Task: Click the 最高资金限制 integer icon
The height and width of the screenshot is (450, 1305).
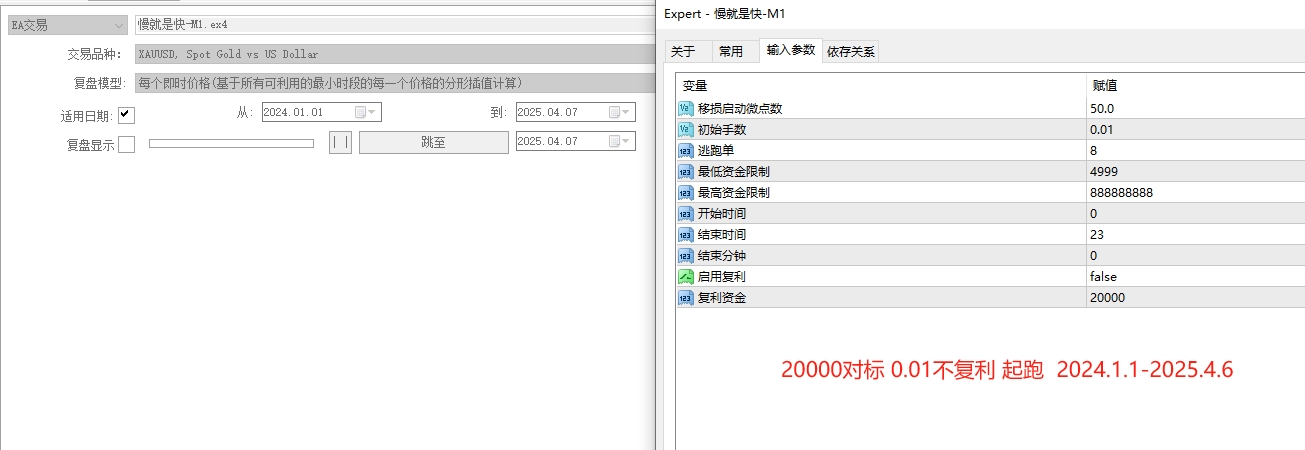Action: coord(686,192)
